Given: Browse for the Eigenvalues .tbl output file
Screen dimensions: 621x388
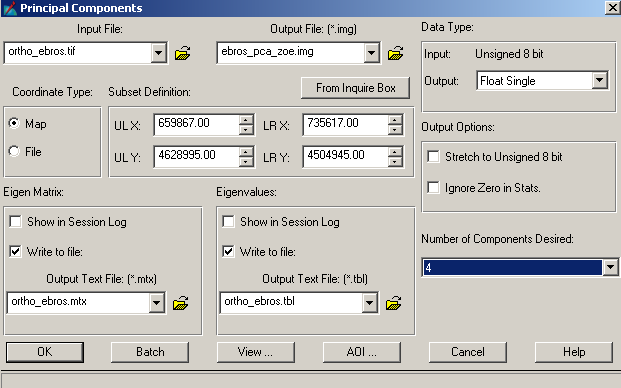Looking at the screenshot, I should pyautogui.click(x=393, y=303).
